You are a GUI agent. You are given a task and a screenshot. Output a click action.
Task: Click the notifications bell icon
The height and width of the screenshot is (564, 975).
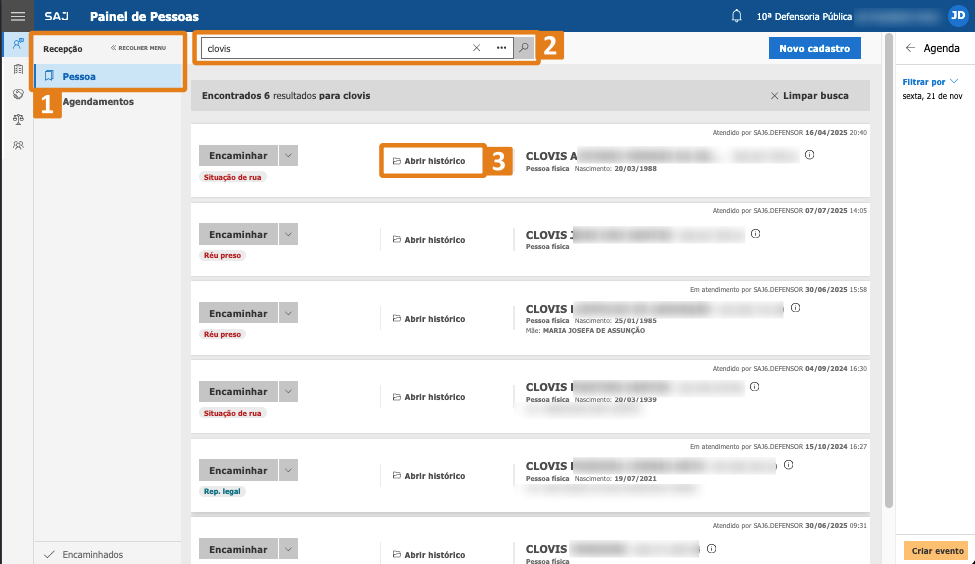[x=737, y=16]
